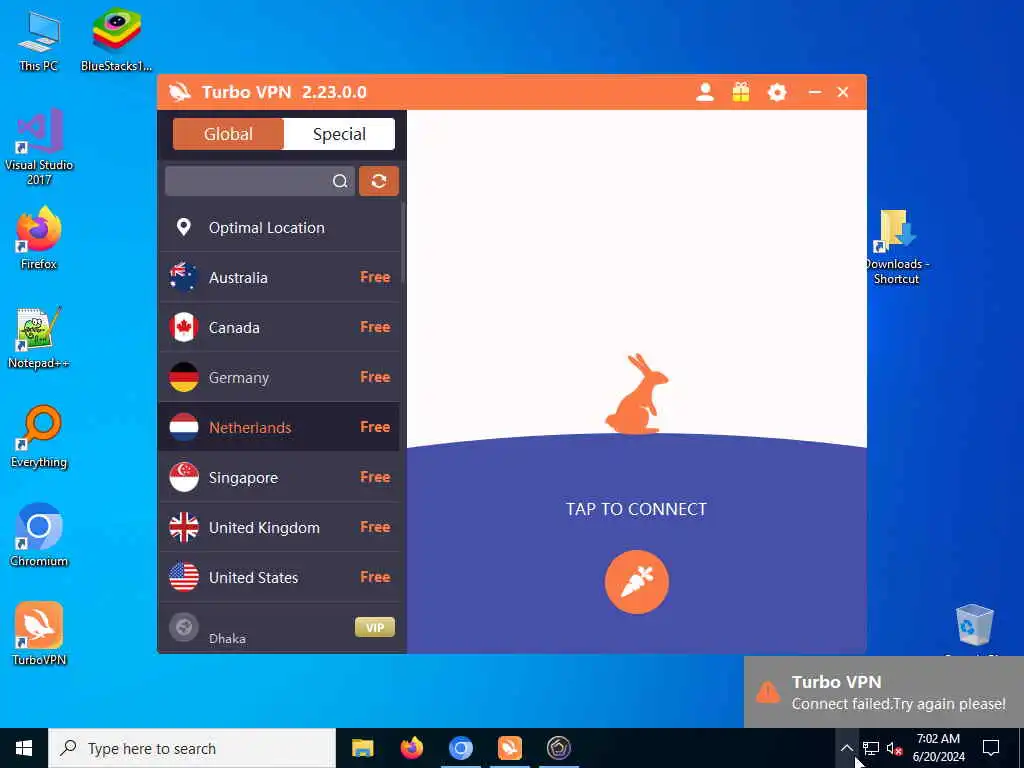Open Turbo VPN settings gear

point(776,92)
